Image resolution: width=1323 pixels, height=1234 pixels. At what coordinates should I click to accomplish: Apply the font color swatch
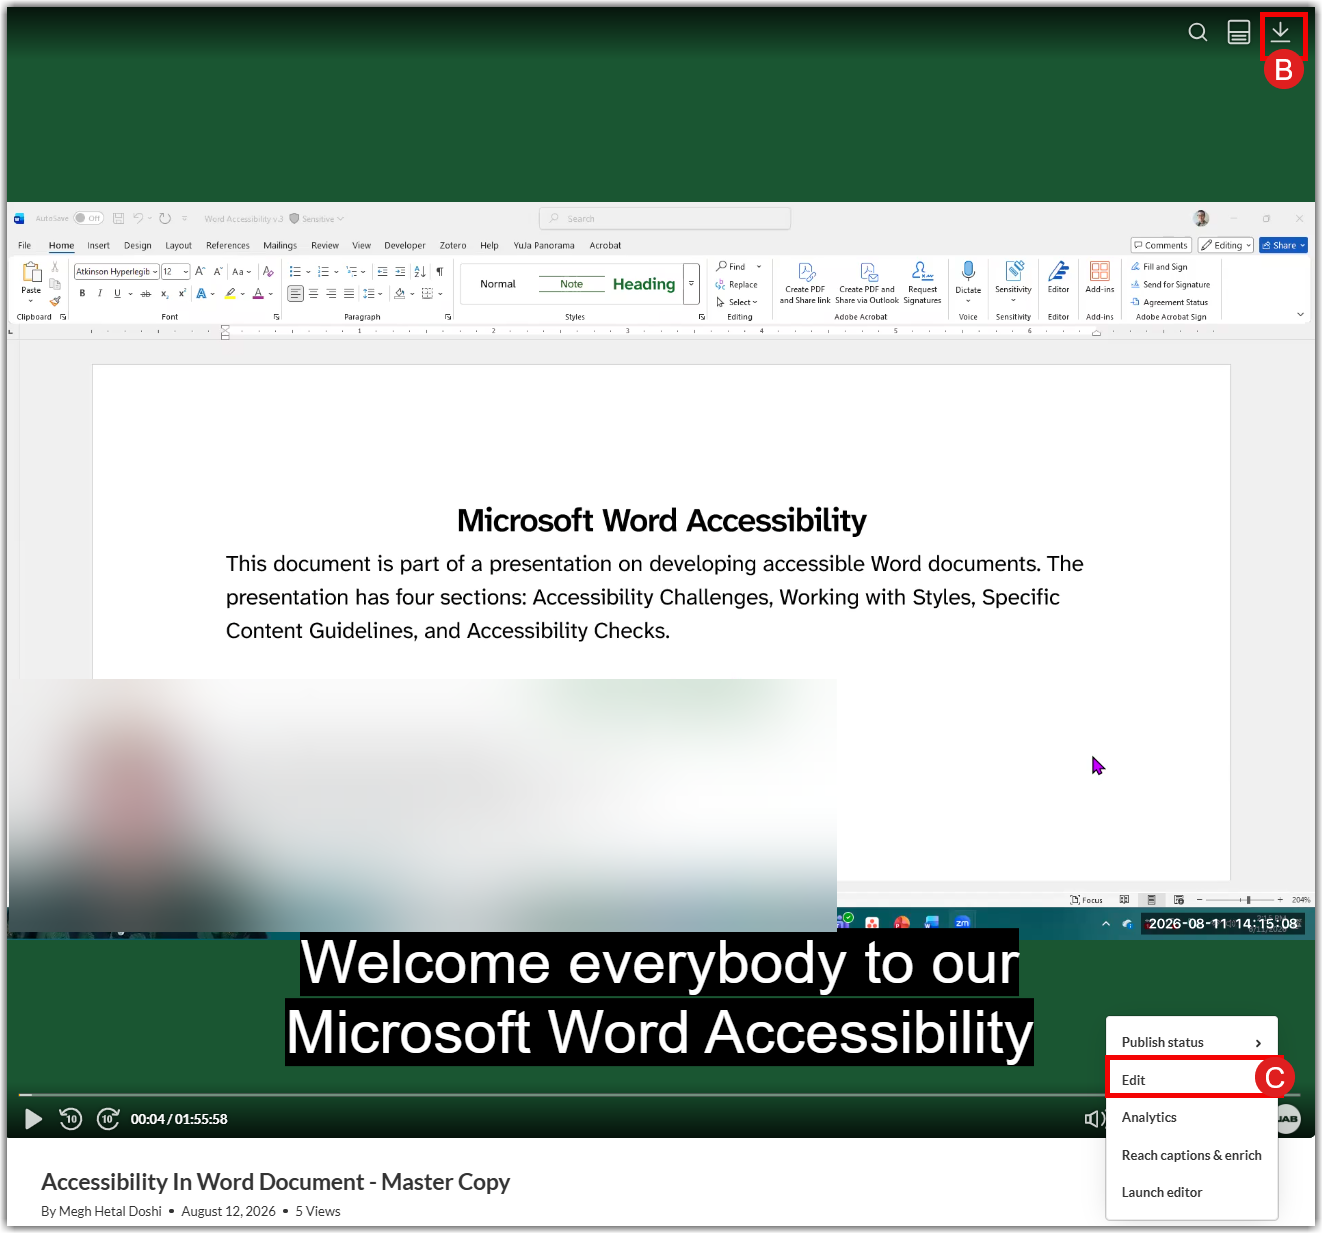tap(258, 294)
